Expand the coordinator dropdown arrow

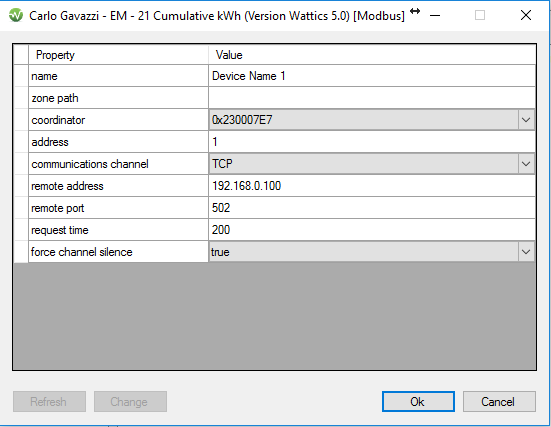tap(526, 120)
